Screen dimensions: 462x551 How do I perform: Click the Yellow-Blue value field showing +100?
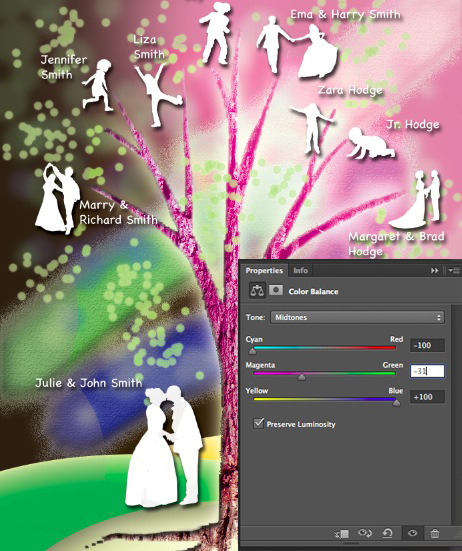pos(427,397)
